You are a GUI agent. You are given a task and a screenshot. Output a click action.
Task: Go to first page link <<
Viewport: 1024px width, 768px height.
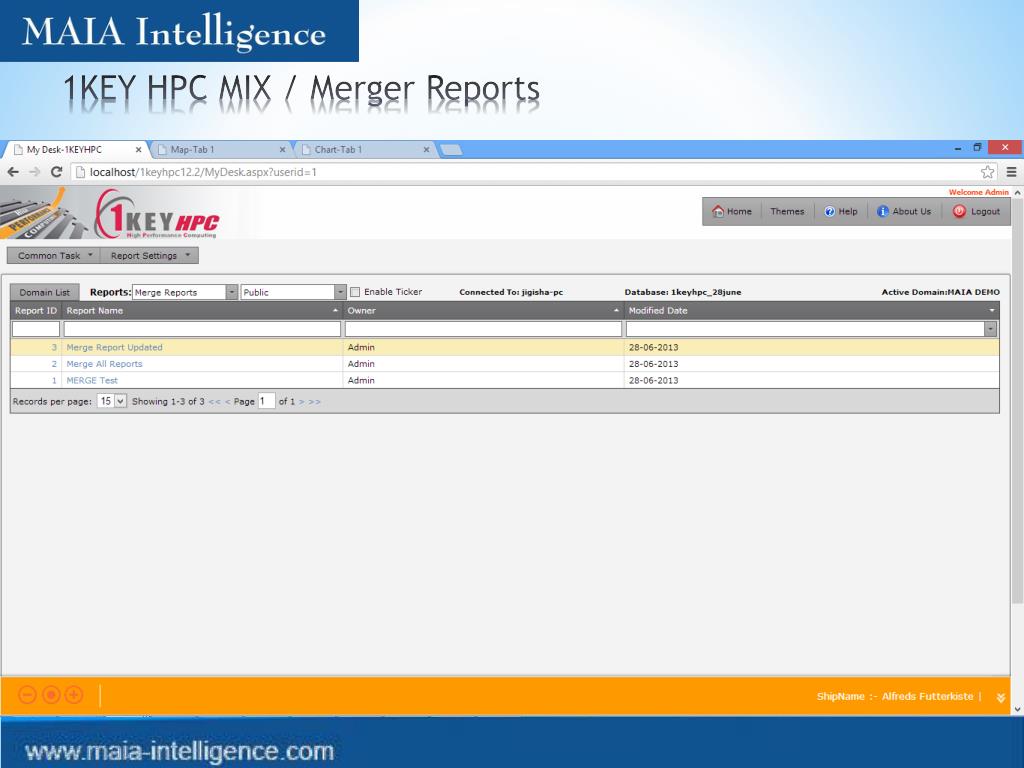pyautogui.click(x=214, y=402)
